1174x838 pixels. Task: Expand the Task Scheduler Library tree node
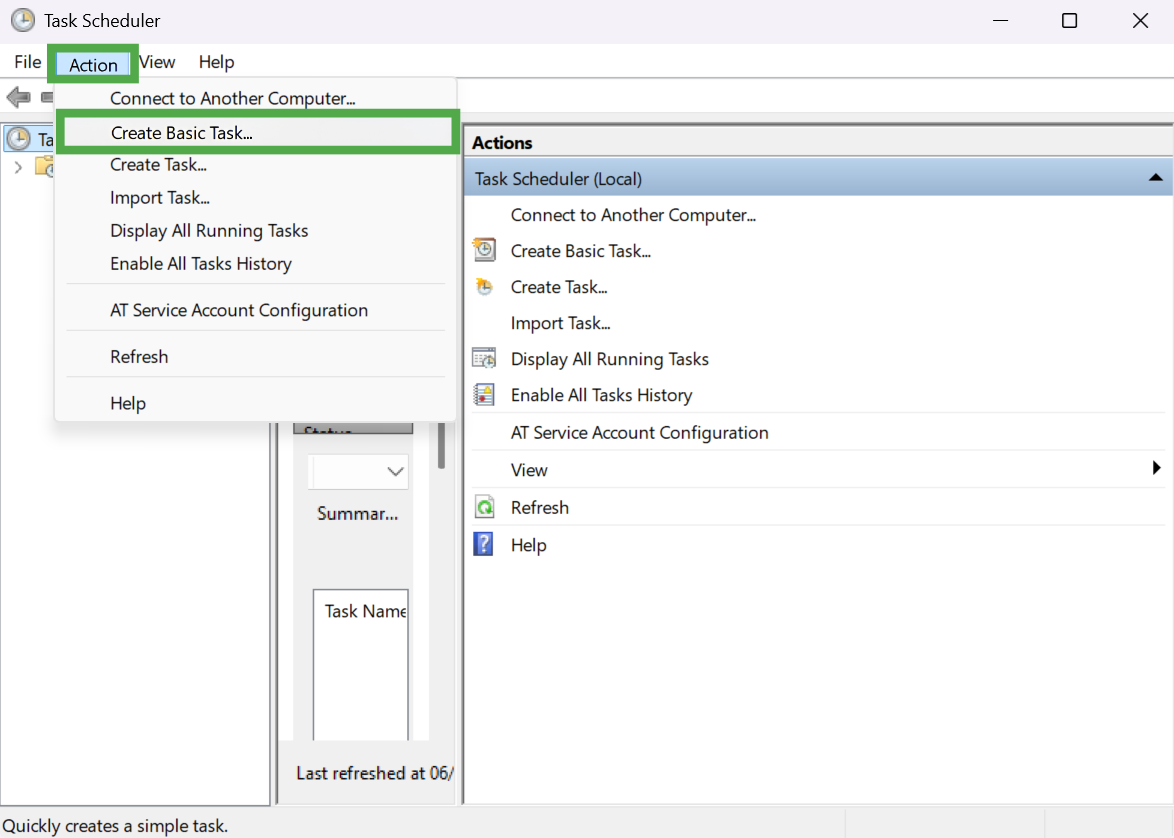19,167
